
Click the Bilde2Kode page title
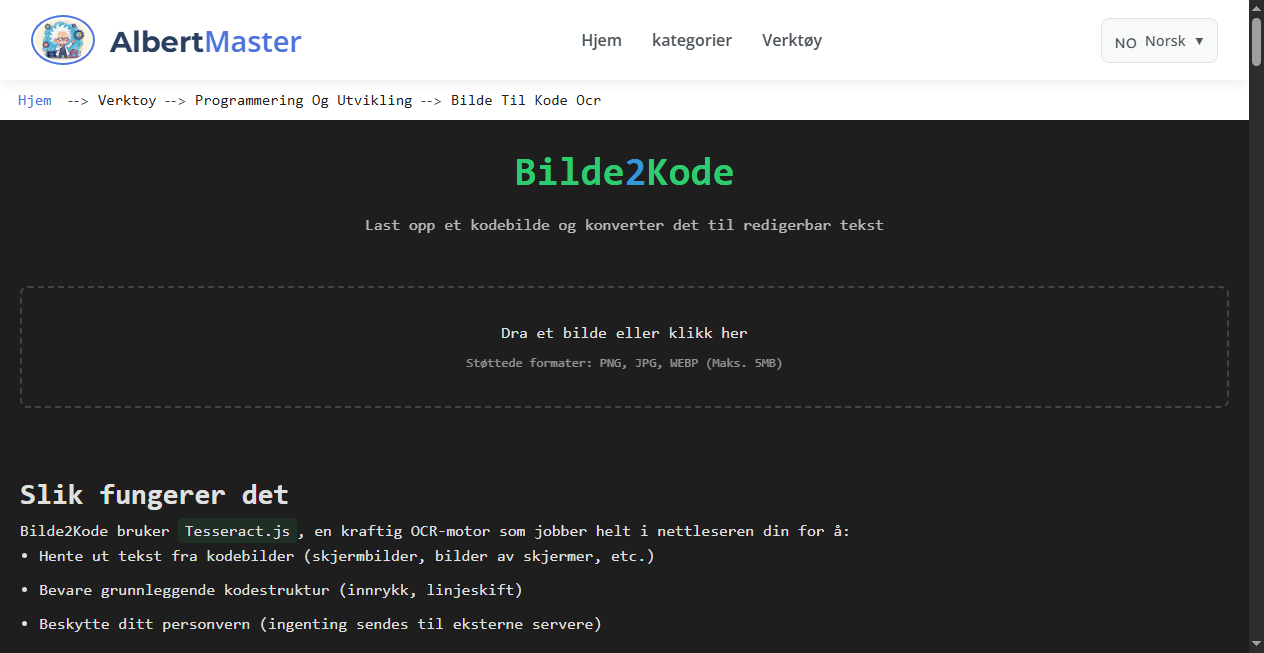624,171
